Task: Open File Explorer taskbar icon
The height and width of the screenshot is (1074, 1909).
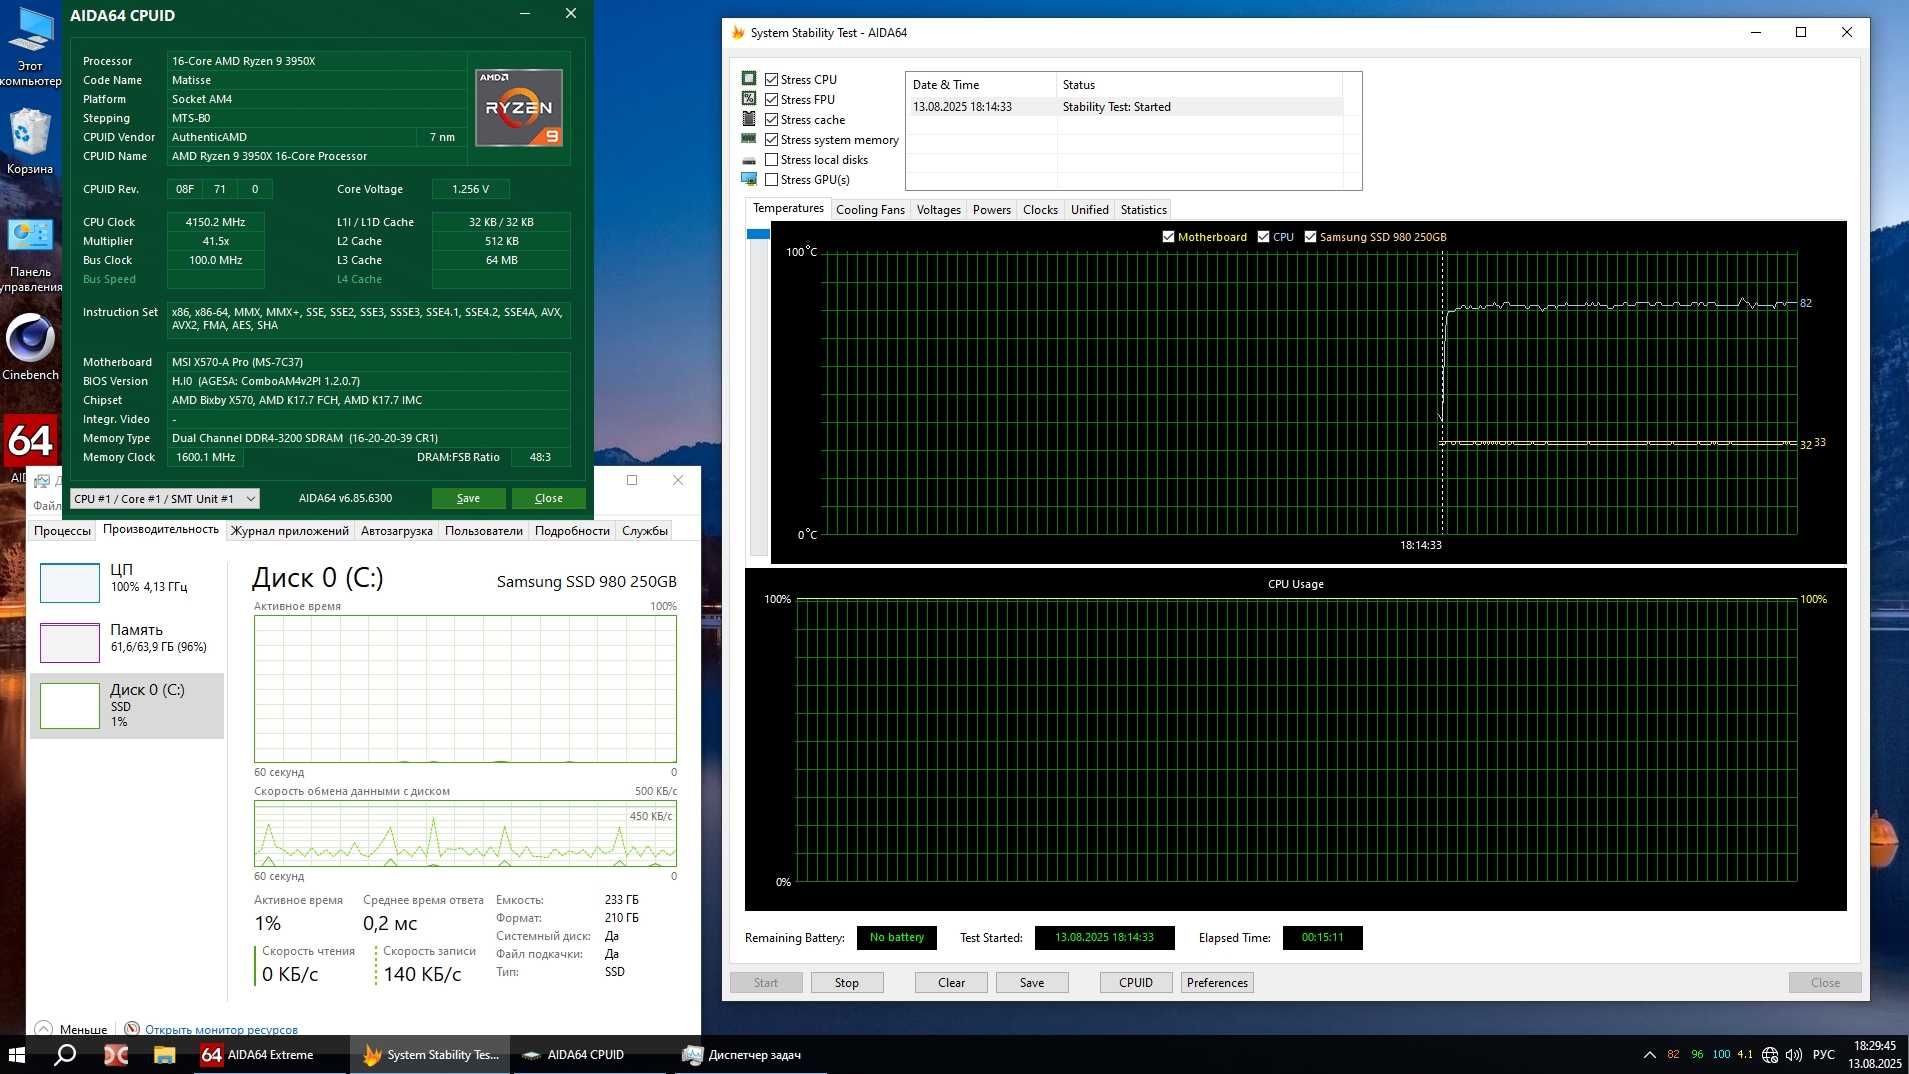Action: pos(164,1054)
